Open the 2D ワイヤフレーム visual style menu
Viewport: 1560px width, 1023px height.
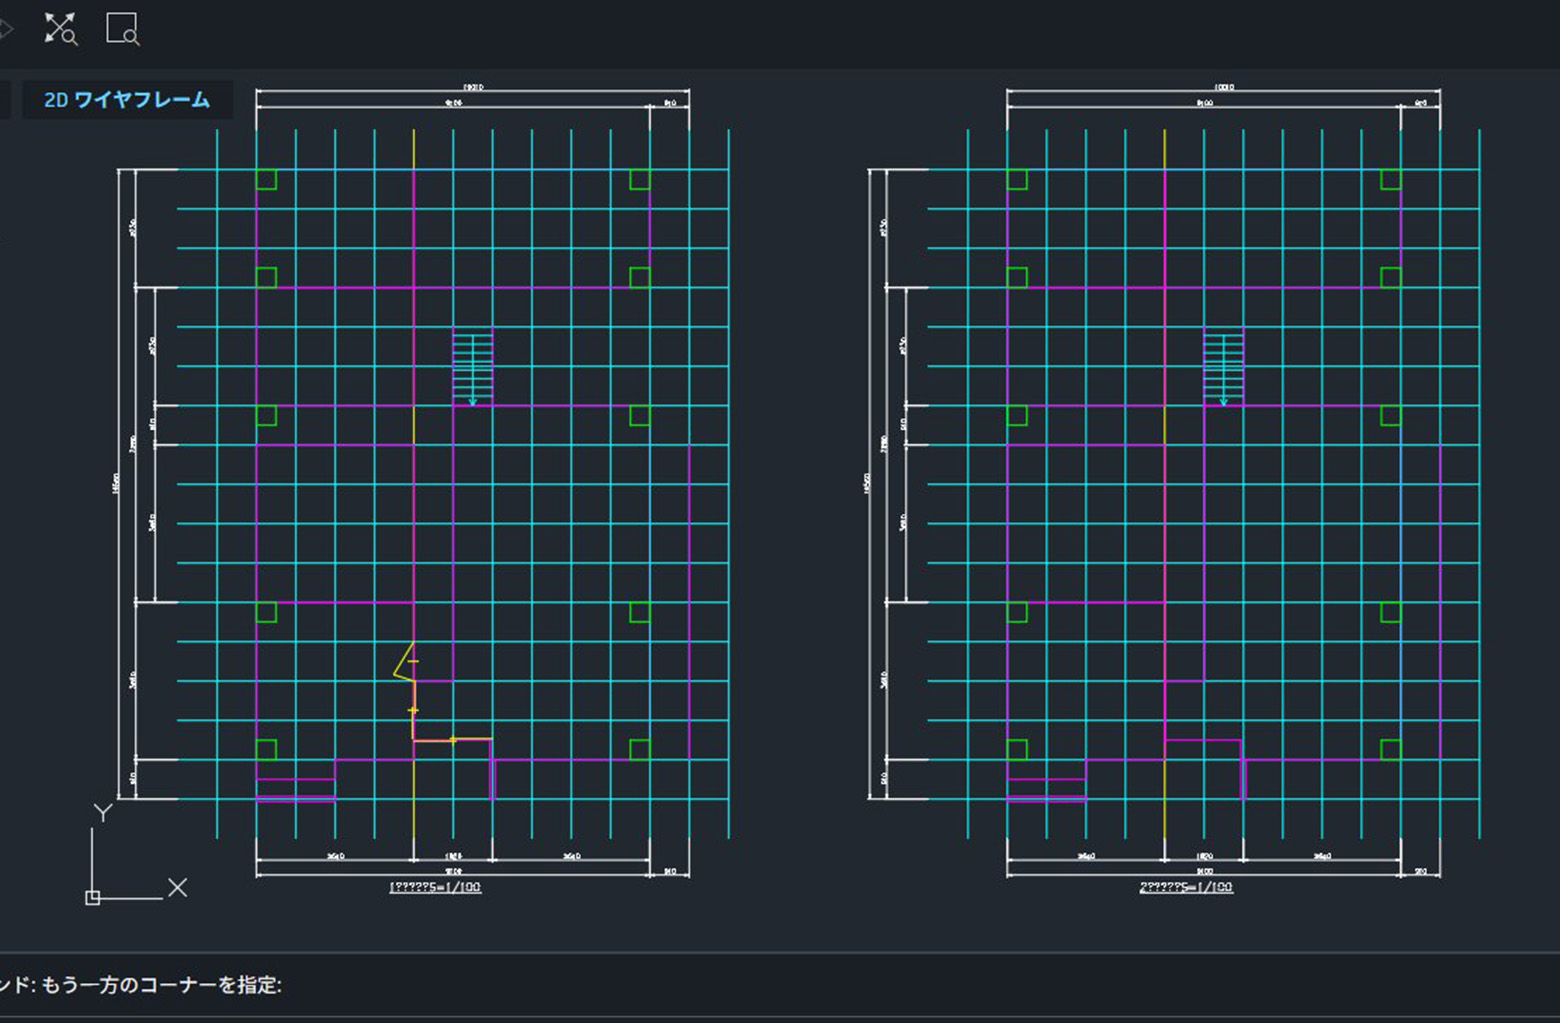[x=127, y=100]
